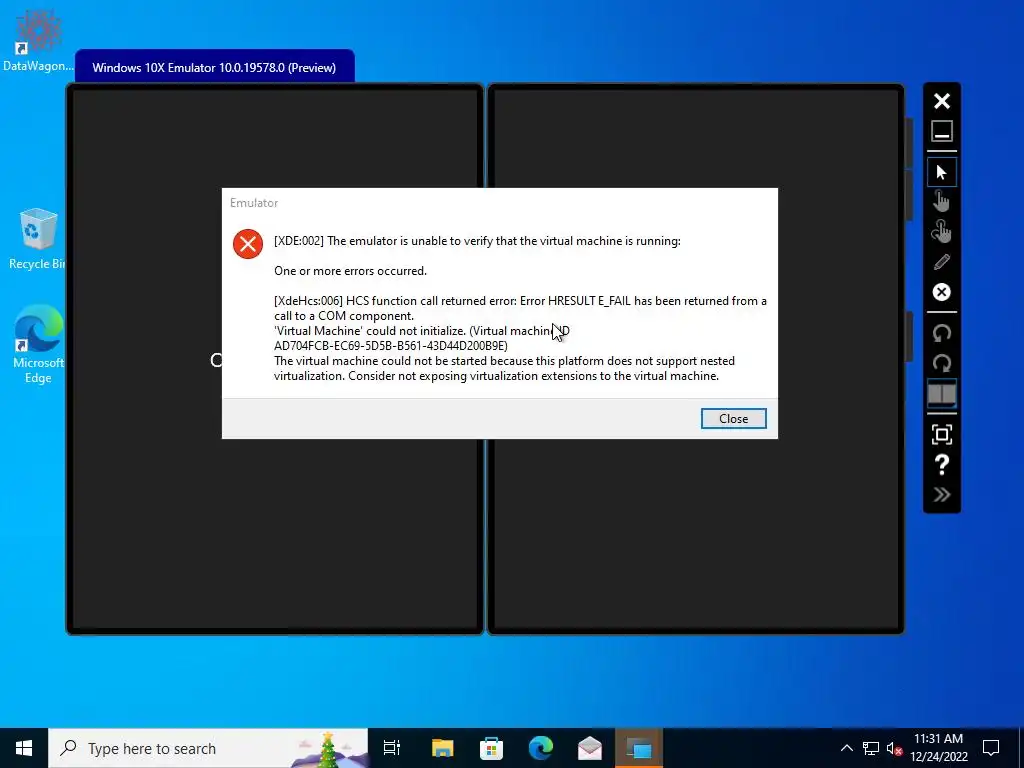
Task: Open the notification center icon
Action: pyautogui.click(x=991, y=748)
